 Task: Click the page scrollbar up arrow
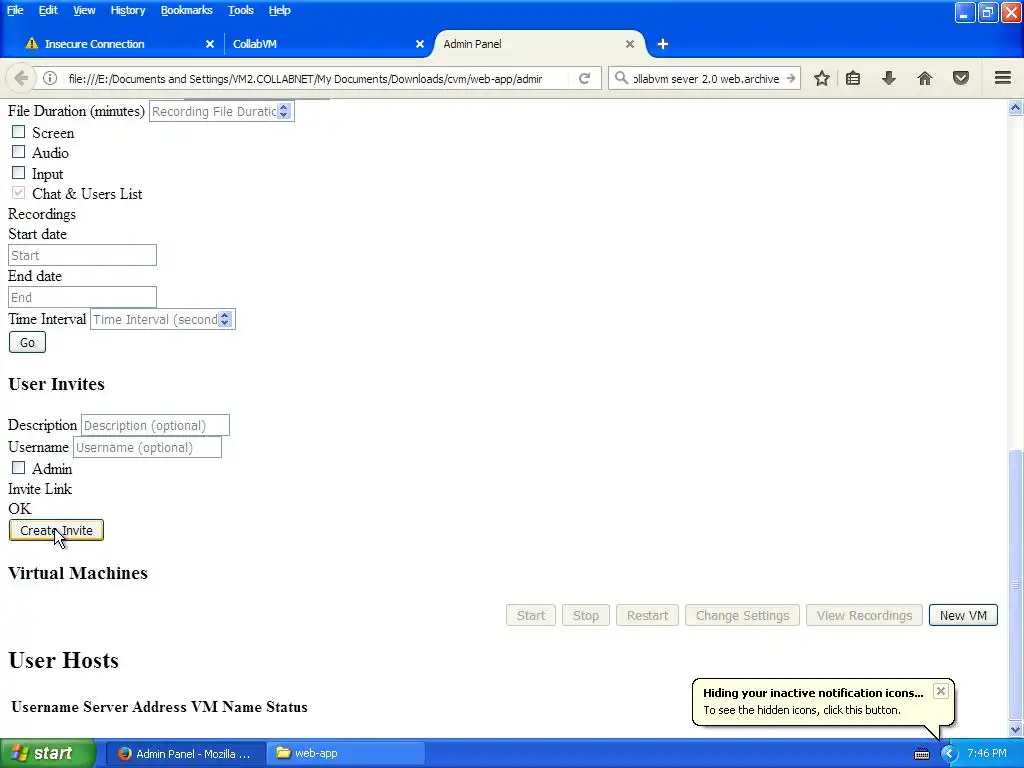(x=1016, y=108)
